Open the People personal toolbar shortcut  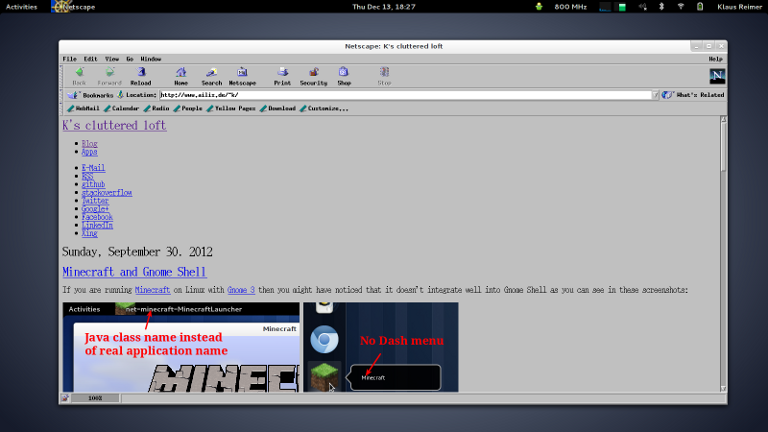tap(188, 108)
